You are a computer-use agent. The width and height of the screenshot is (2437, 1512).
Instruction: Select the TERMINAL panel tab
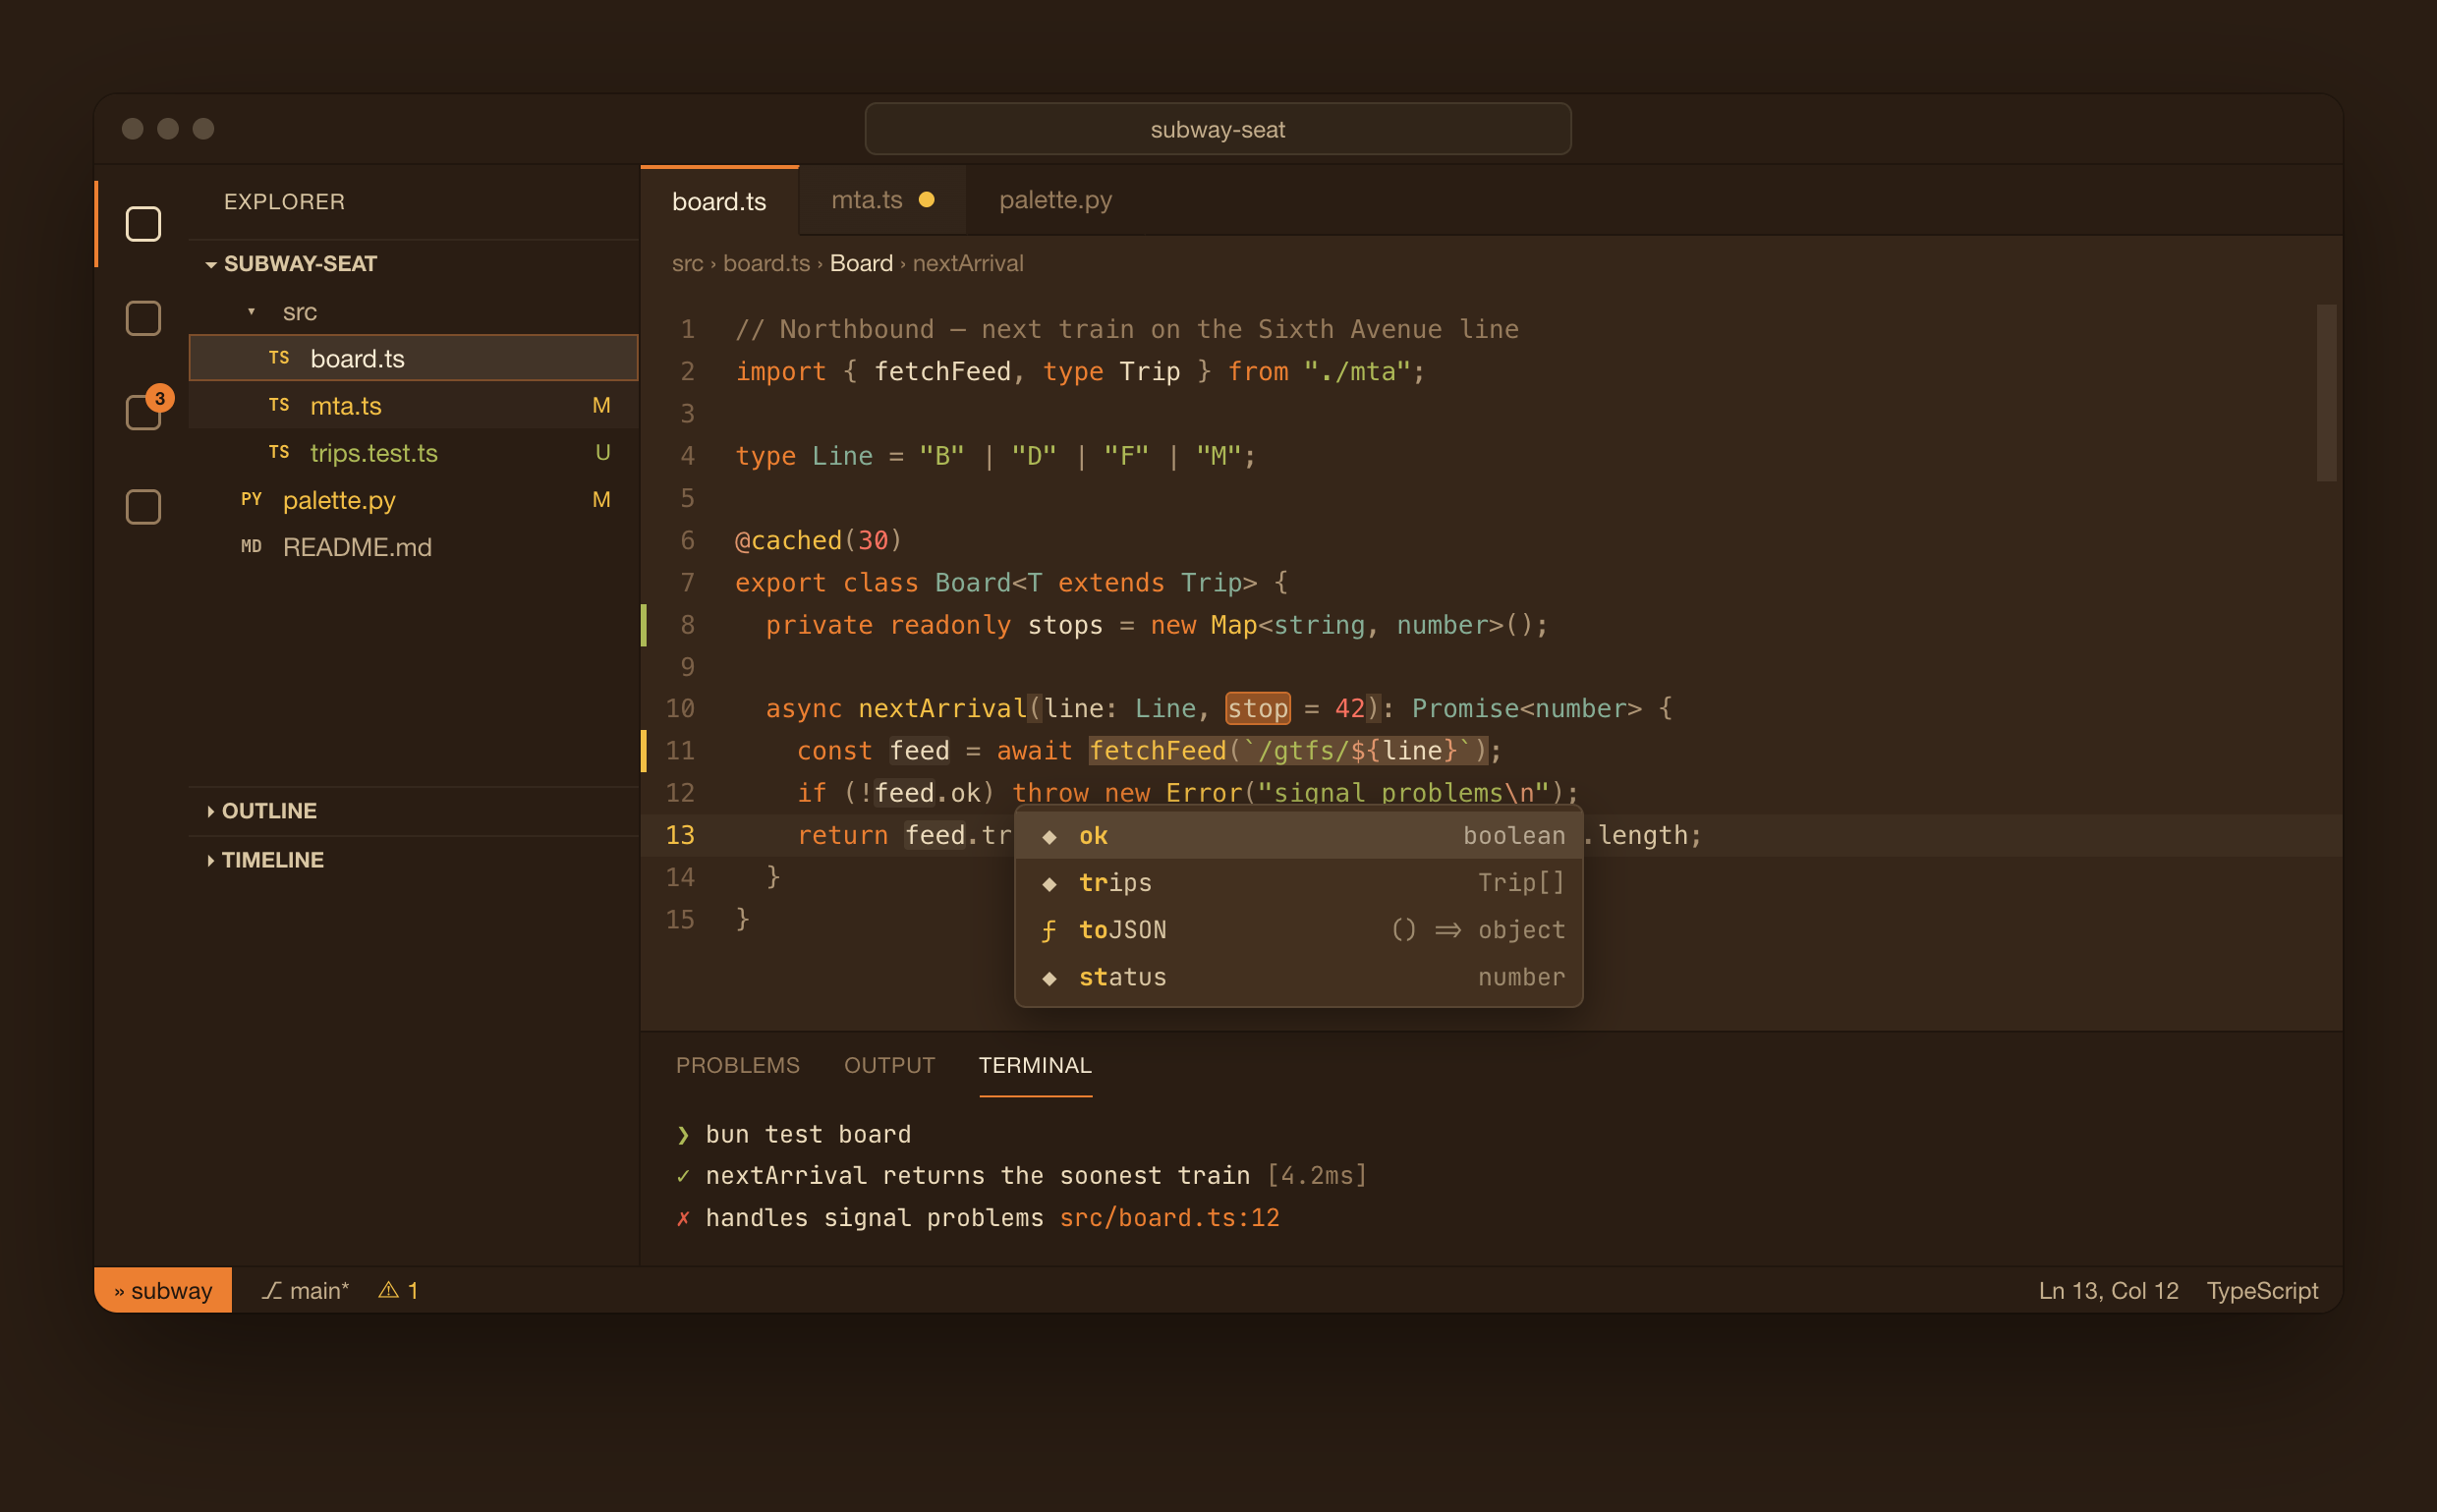tap(1035, 1065)
